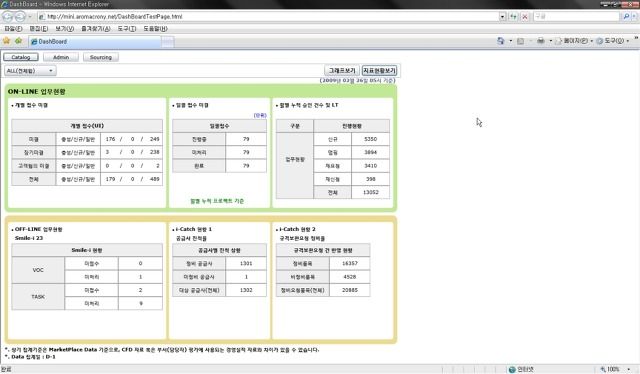Click the 'ON-LINE 업무현황' section heading
The width and height of the screenshot is (640, 374).
click(36, 91)
